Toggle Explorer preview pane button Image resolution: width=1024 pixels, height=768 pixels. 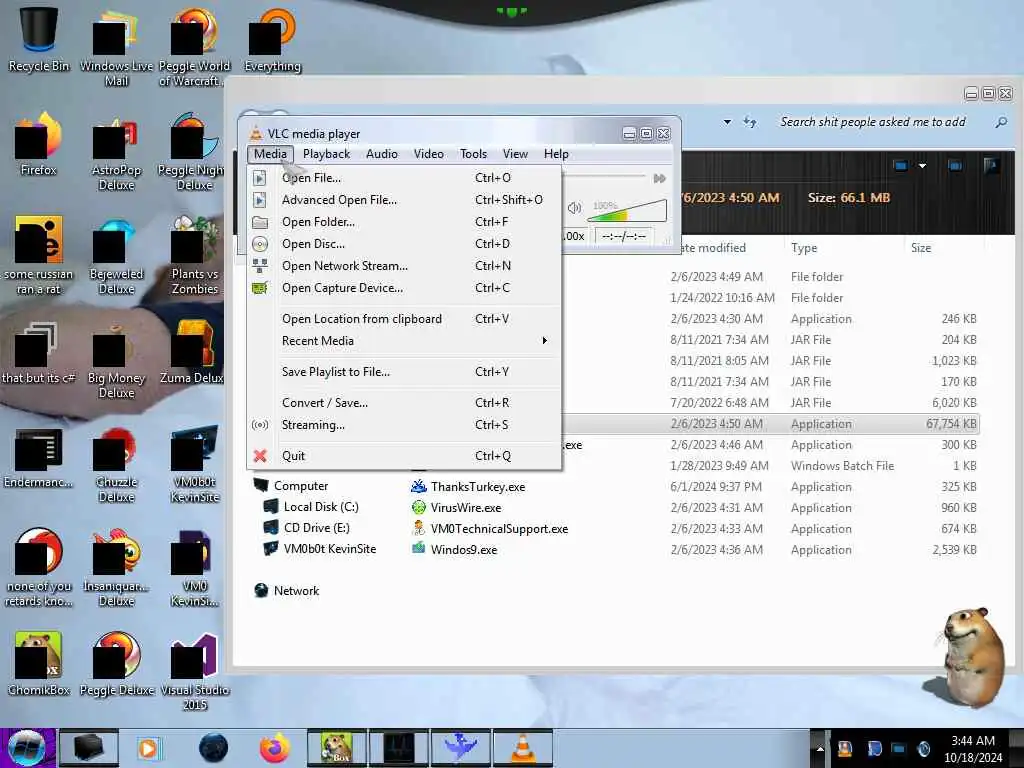click(x=955, y=166)
